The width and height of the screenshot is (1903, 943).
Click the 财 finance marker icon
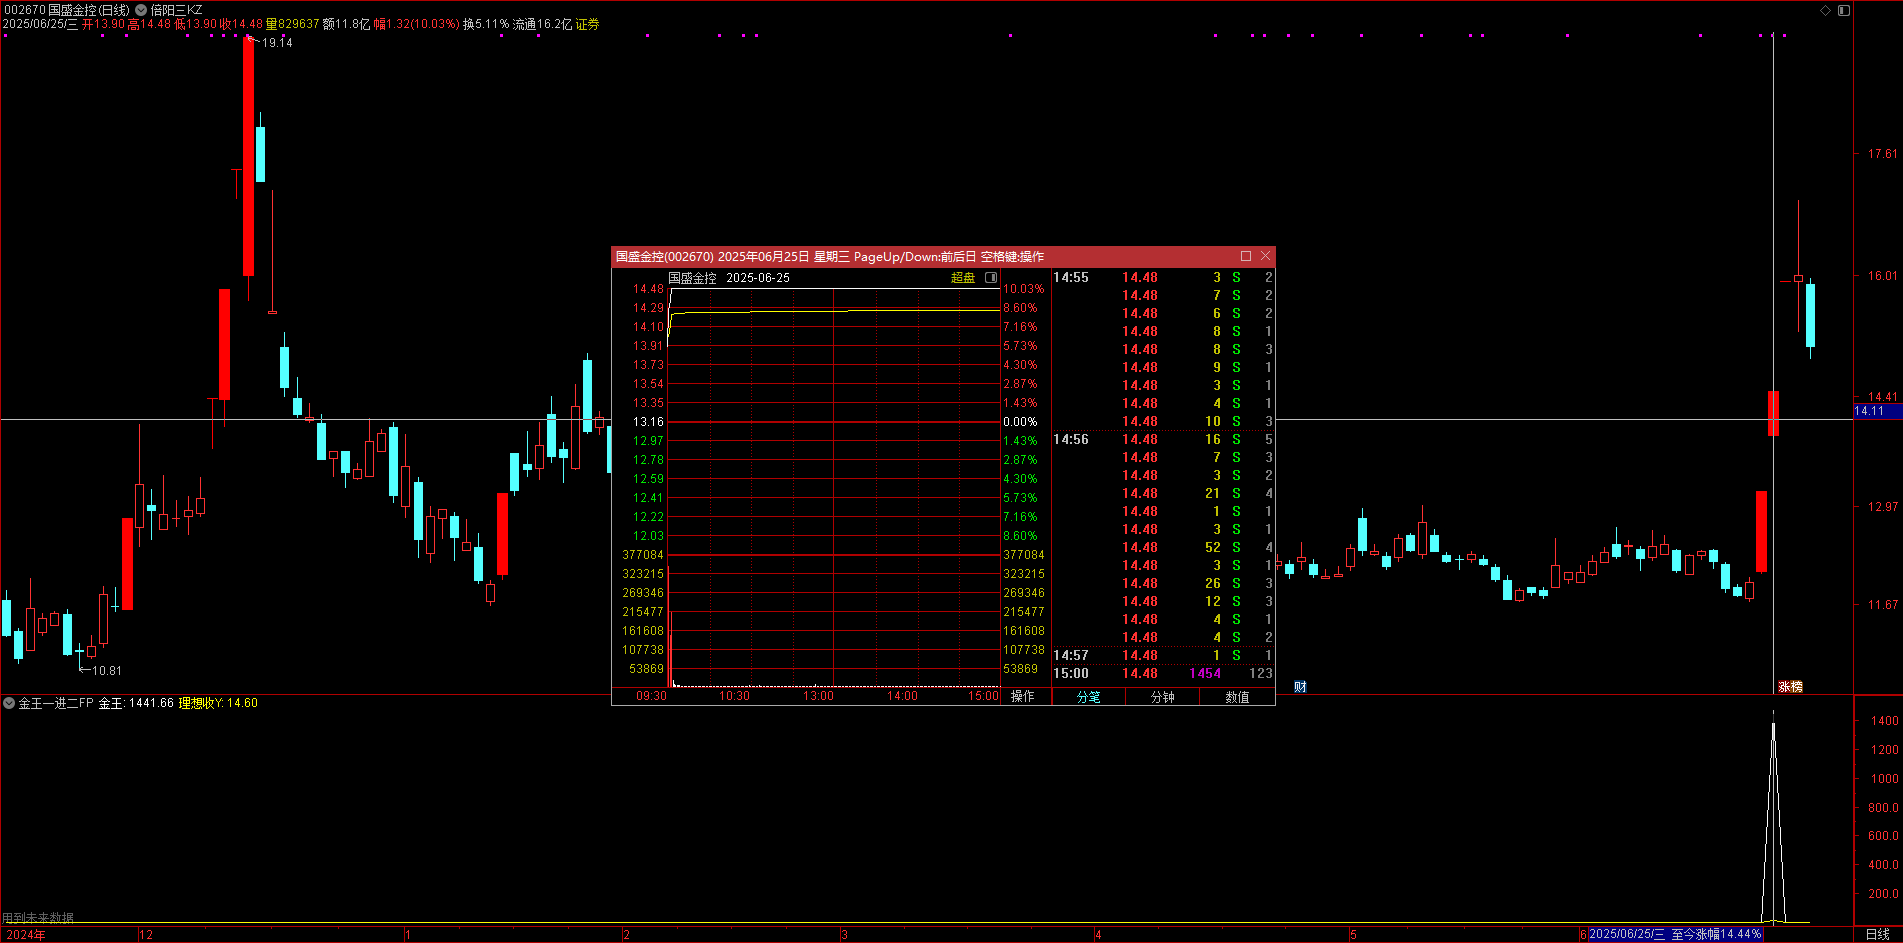[1300, 687]
